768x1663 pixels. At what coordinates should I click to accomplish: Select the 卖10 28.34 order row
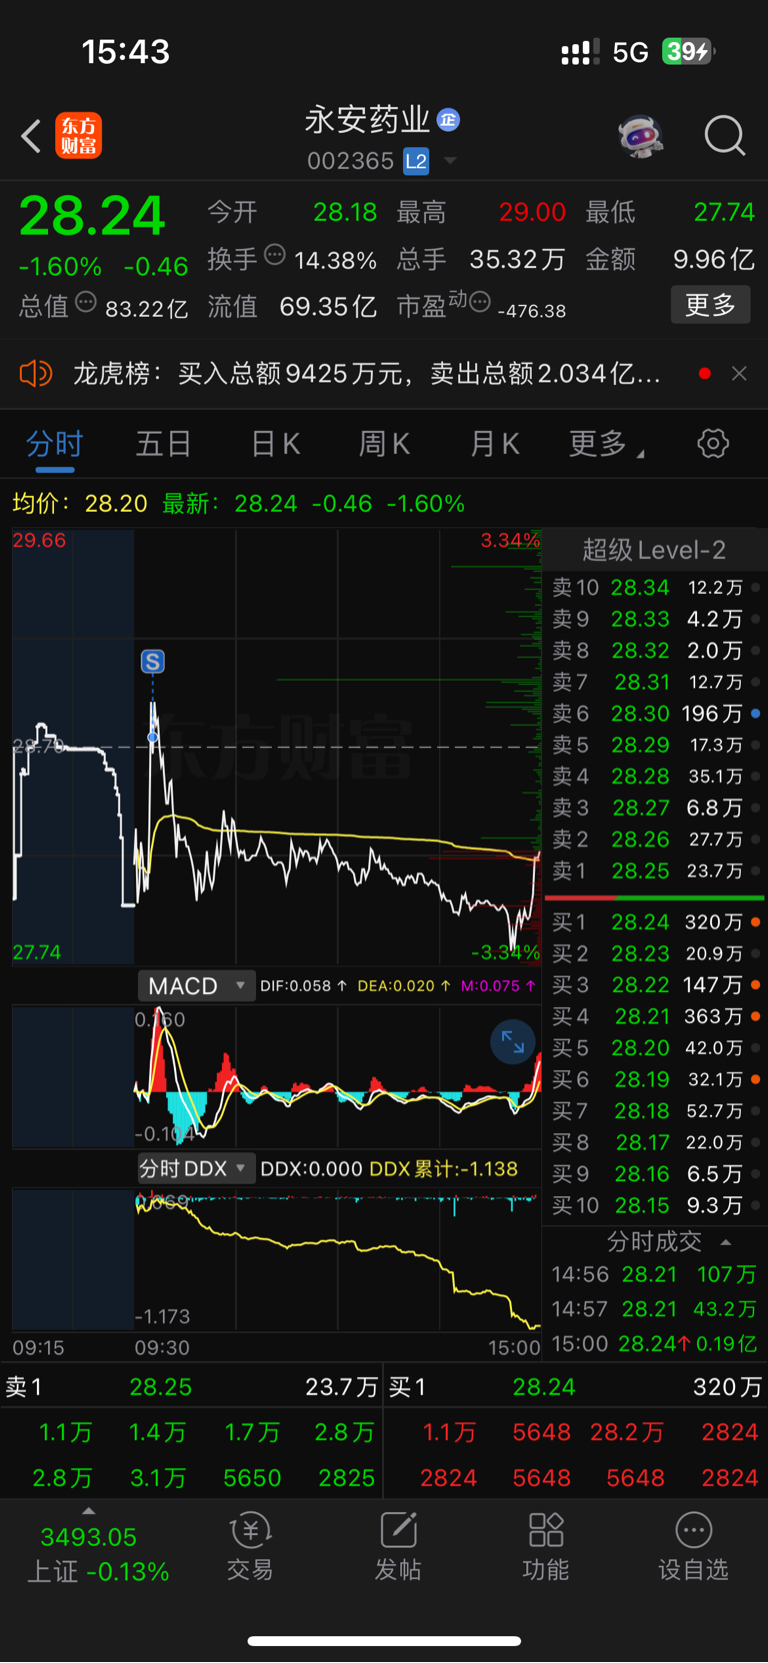[654, 588]
